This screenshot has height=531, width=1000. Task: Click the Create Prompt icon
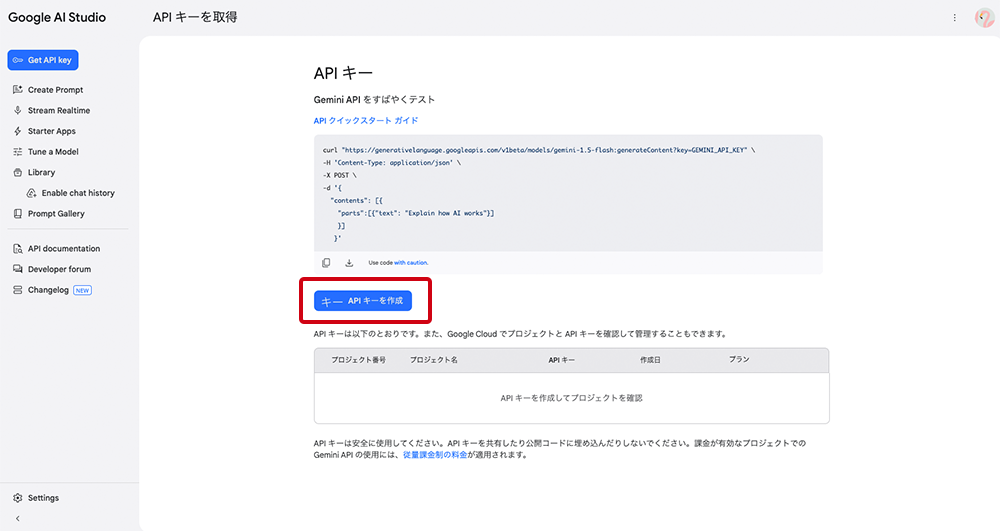[x=18, y=90]
